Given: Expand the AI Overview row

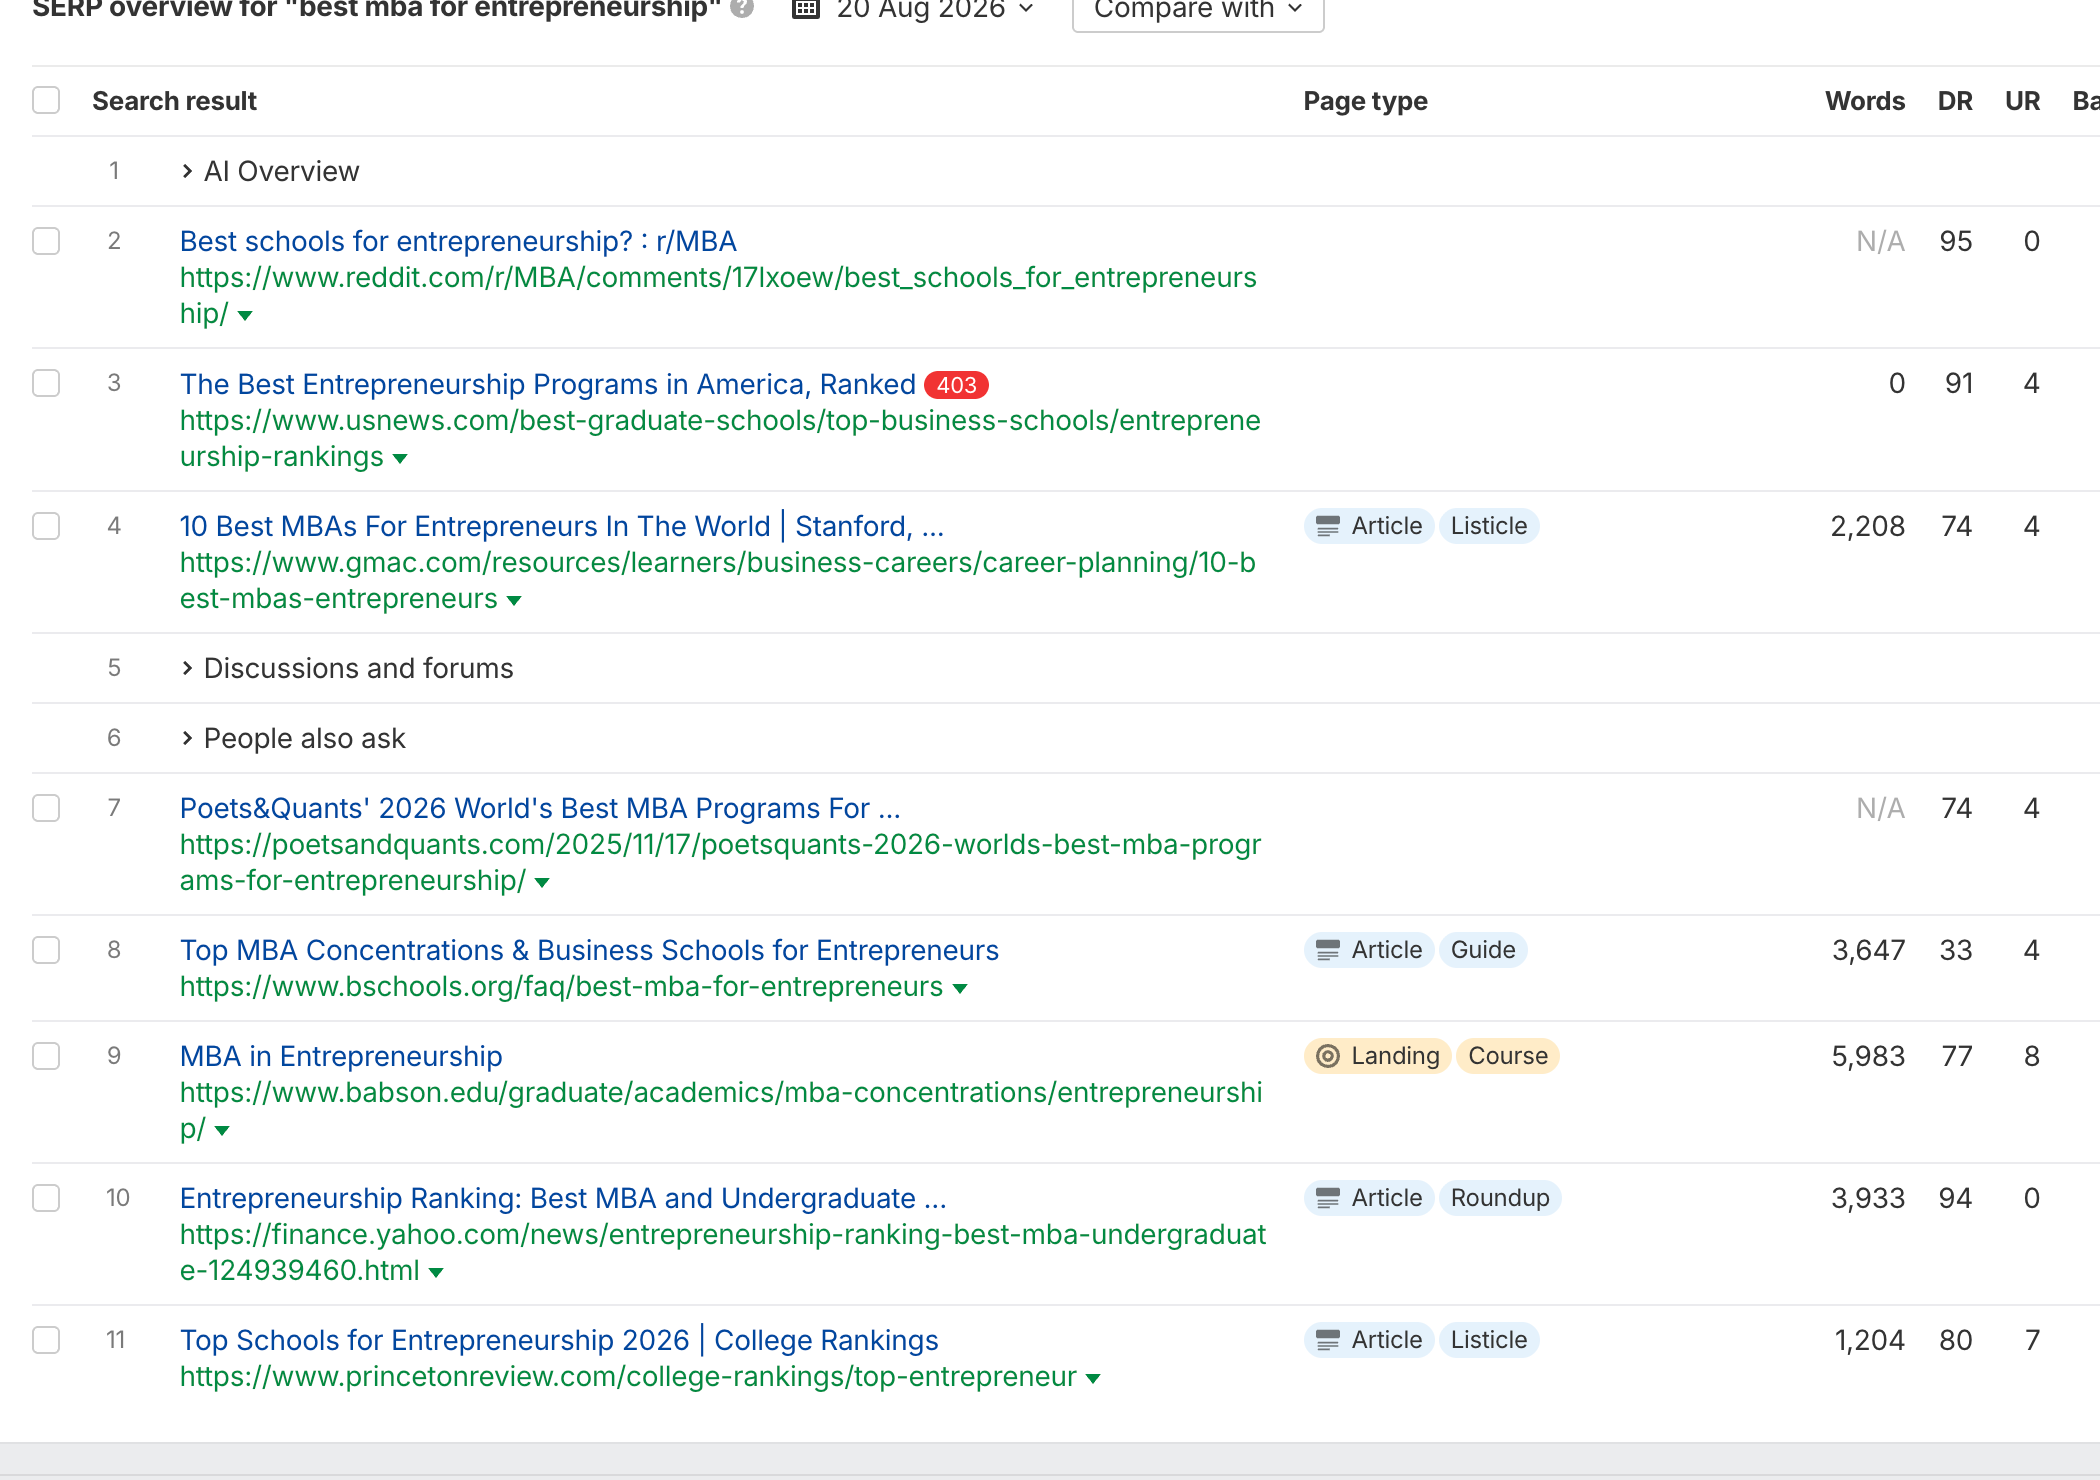Looking at the screenshot, I should [x=186, y=172].
